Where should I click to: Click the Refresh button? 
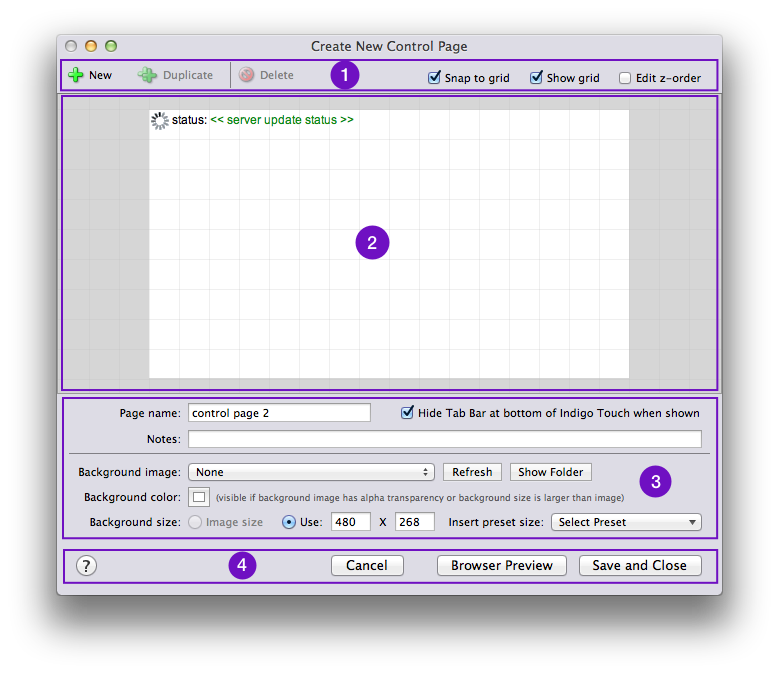tap(472, 472)
